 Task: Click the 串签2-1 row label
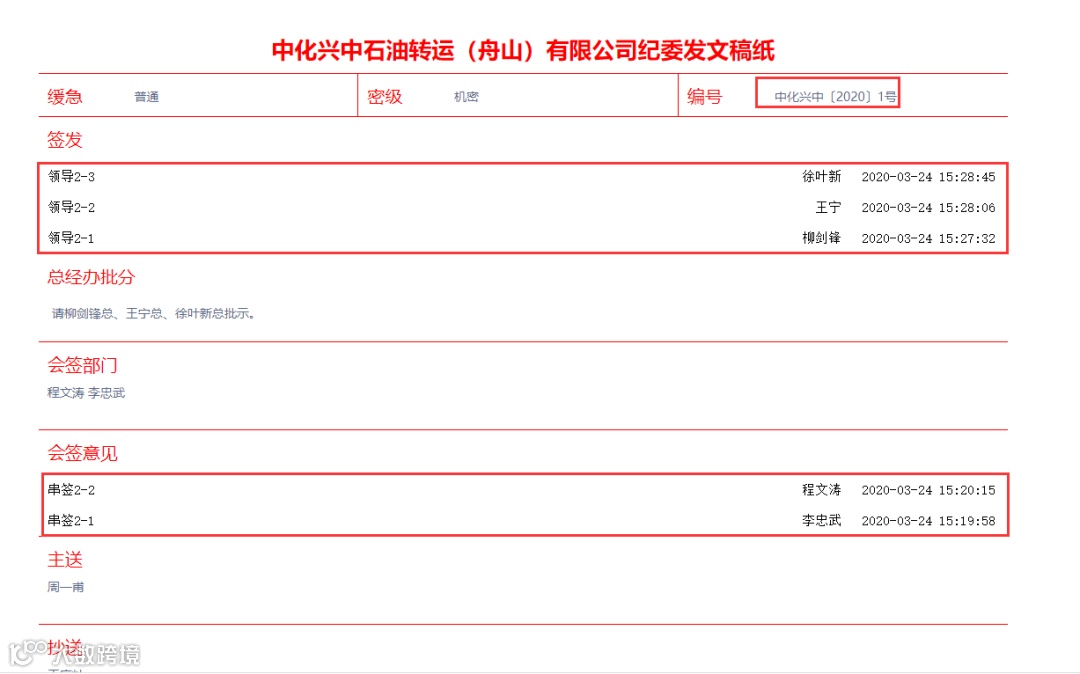pyautogui.click(x=71, y=521)
